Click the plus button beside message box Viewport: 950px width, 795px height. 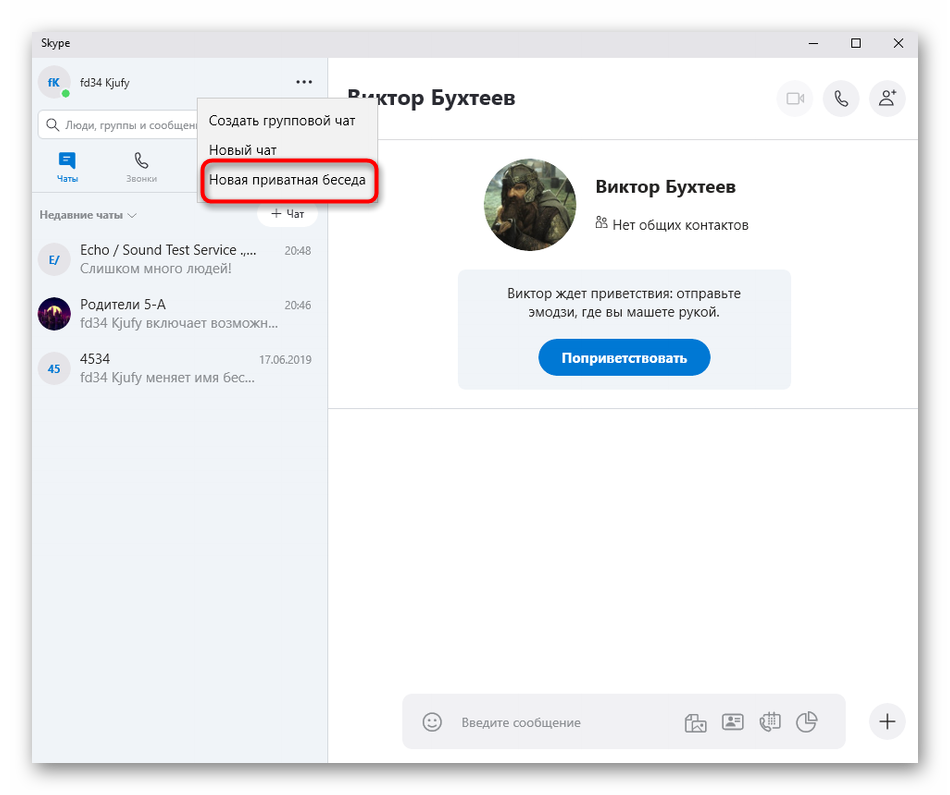click(887, 721)
